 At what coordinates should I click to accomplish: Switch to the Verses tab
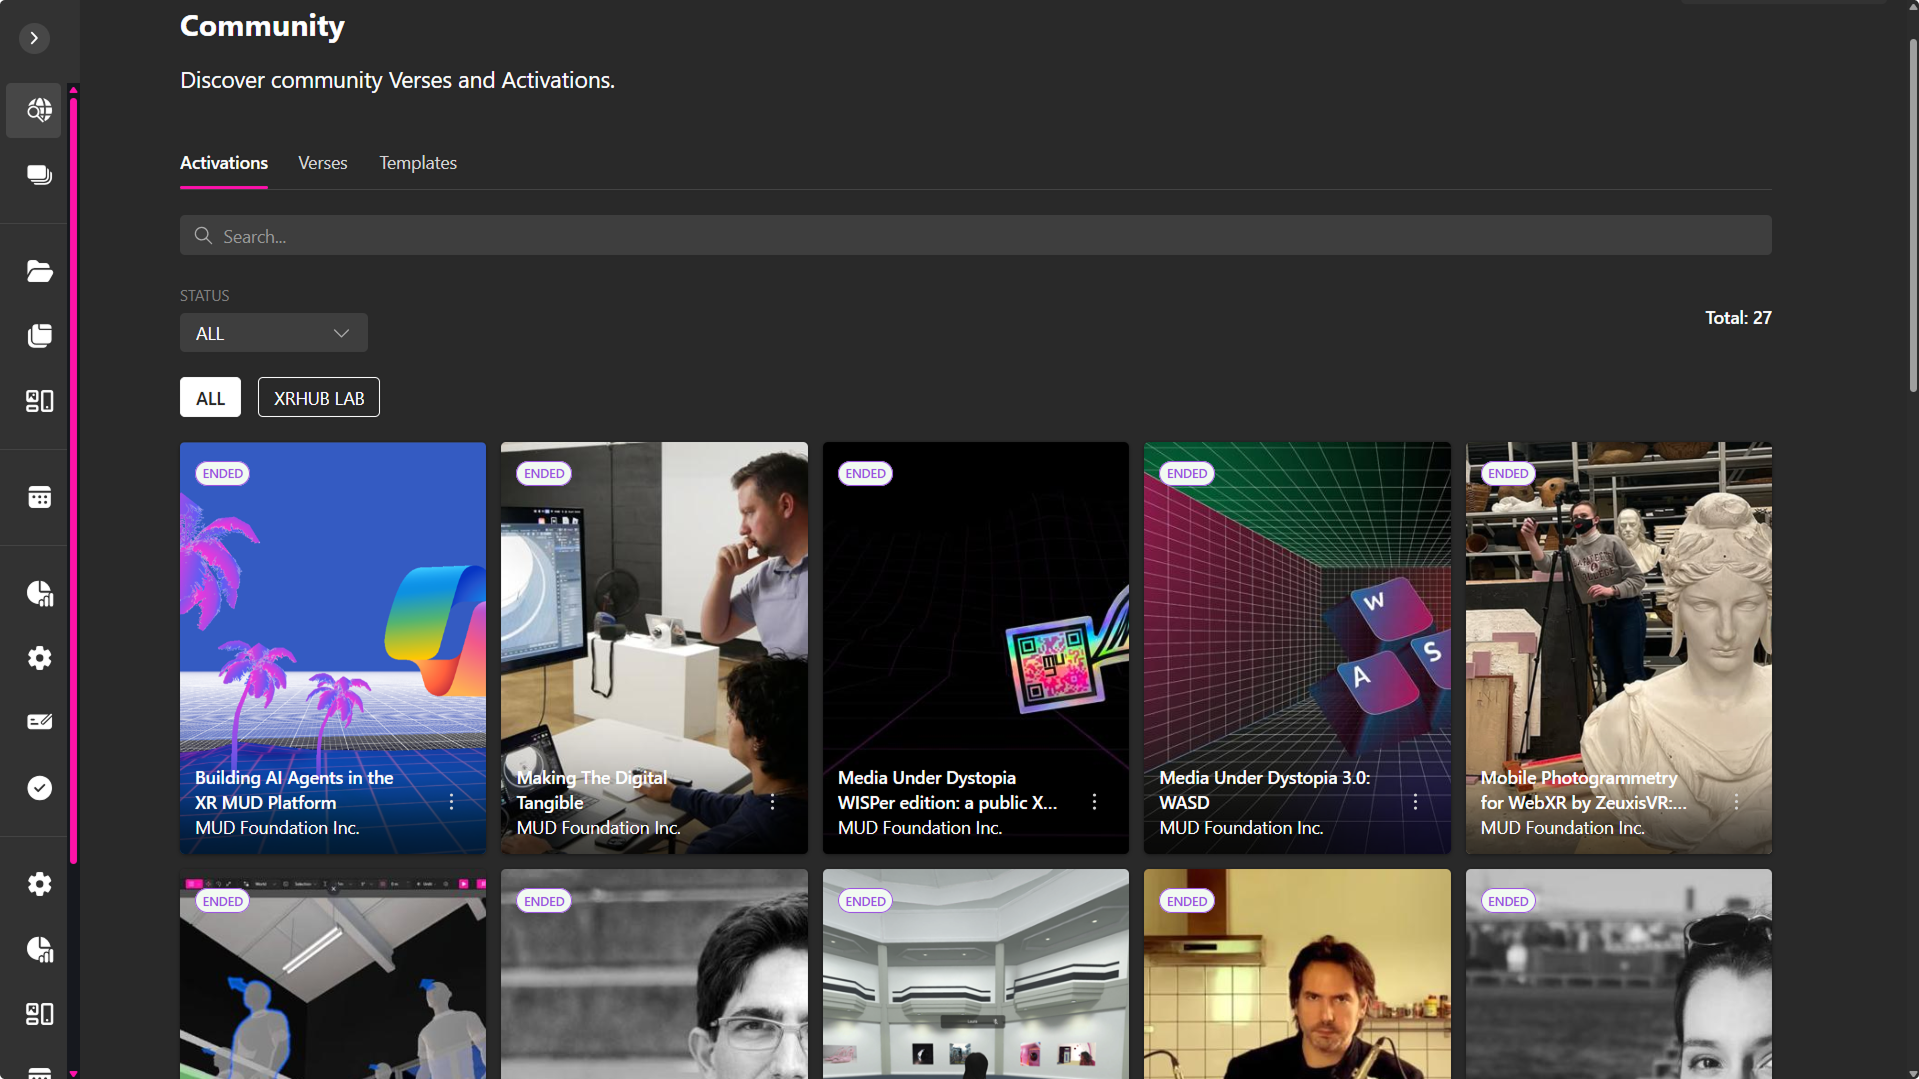tap(322, 163)
